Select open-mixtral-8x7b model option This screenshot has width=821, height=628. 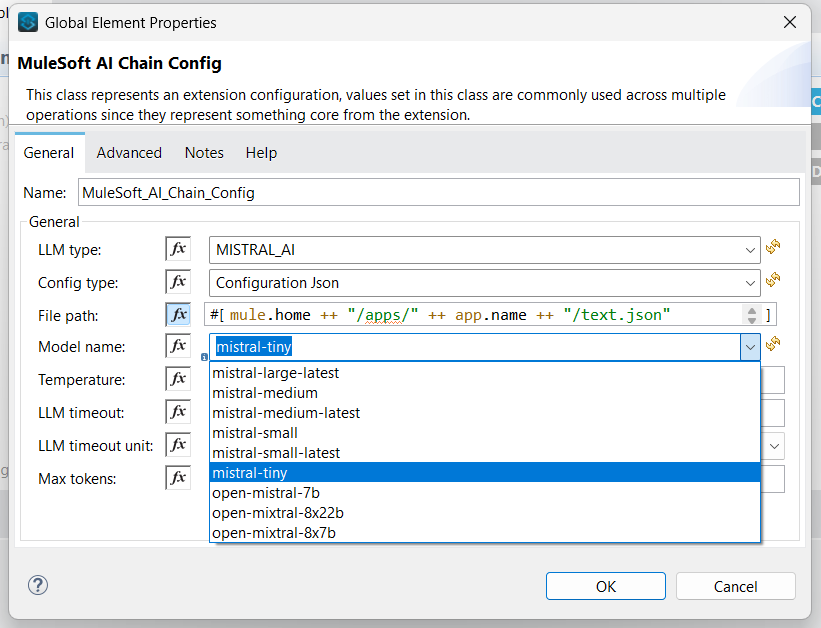click(x=485, y=532)
